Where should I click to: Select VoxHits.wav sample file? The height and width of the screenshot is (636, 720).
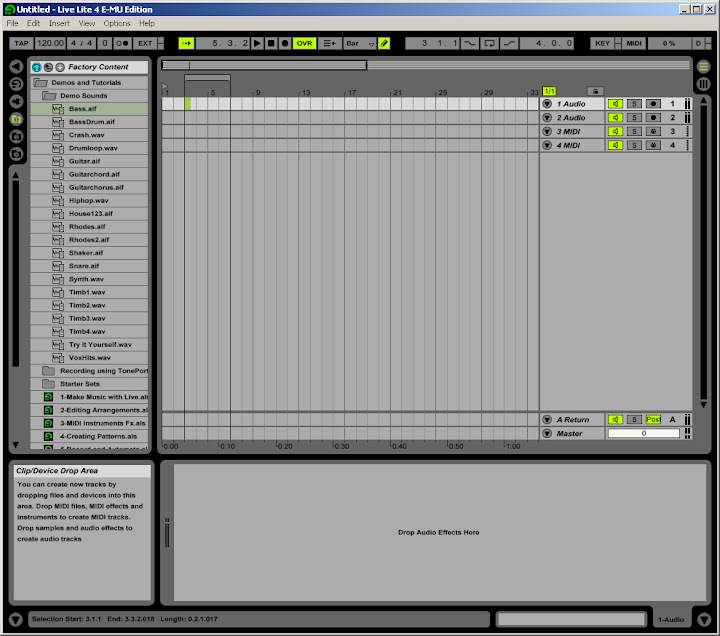tap(90, 357)
